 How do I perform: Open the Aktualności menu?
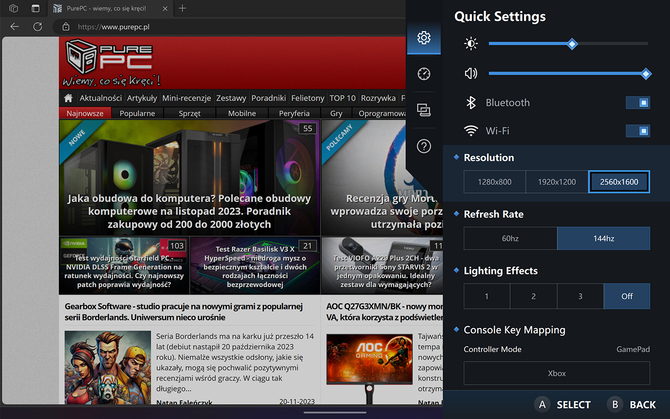pos(100,98)
